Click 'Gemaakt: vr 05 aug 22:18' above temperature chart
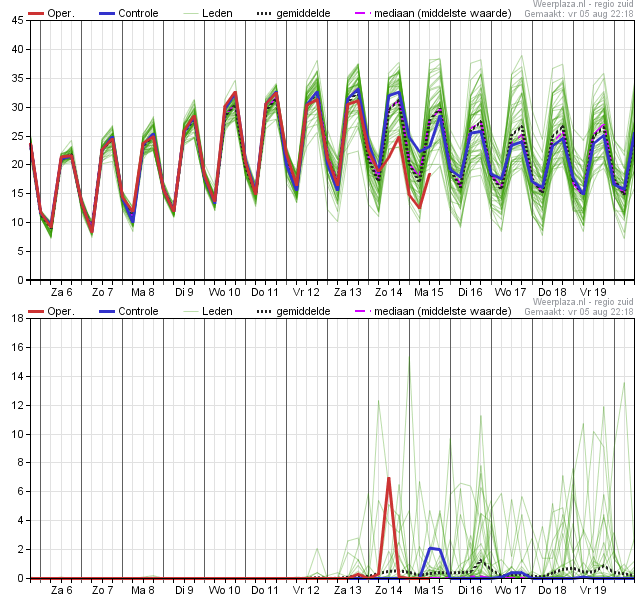 tap(579, 14)
